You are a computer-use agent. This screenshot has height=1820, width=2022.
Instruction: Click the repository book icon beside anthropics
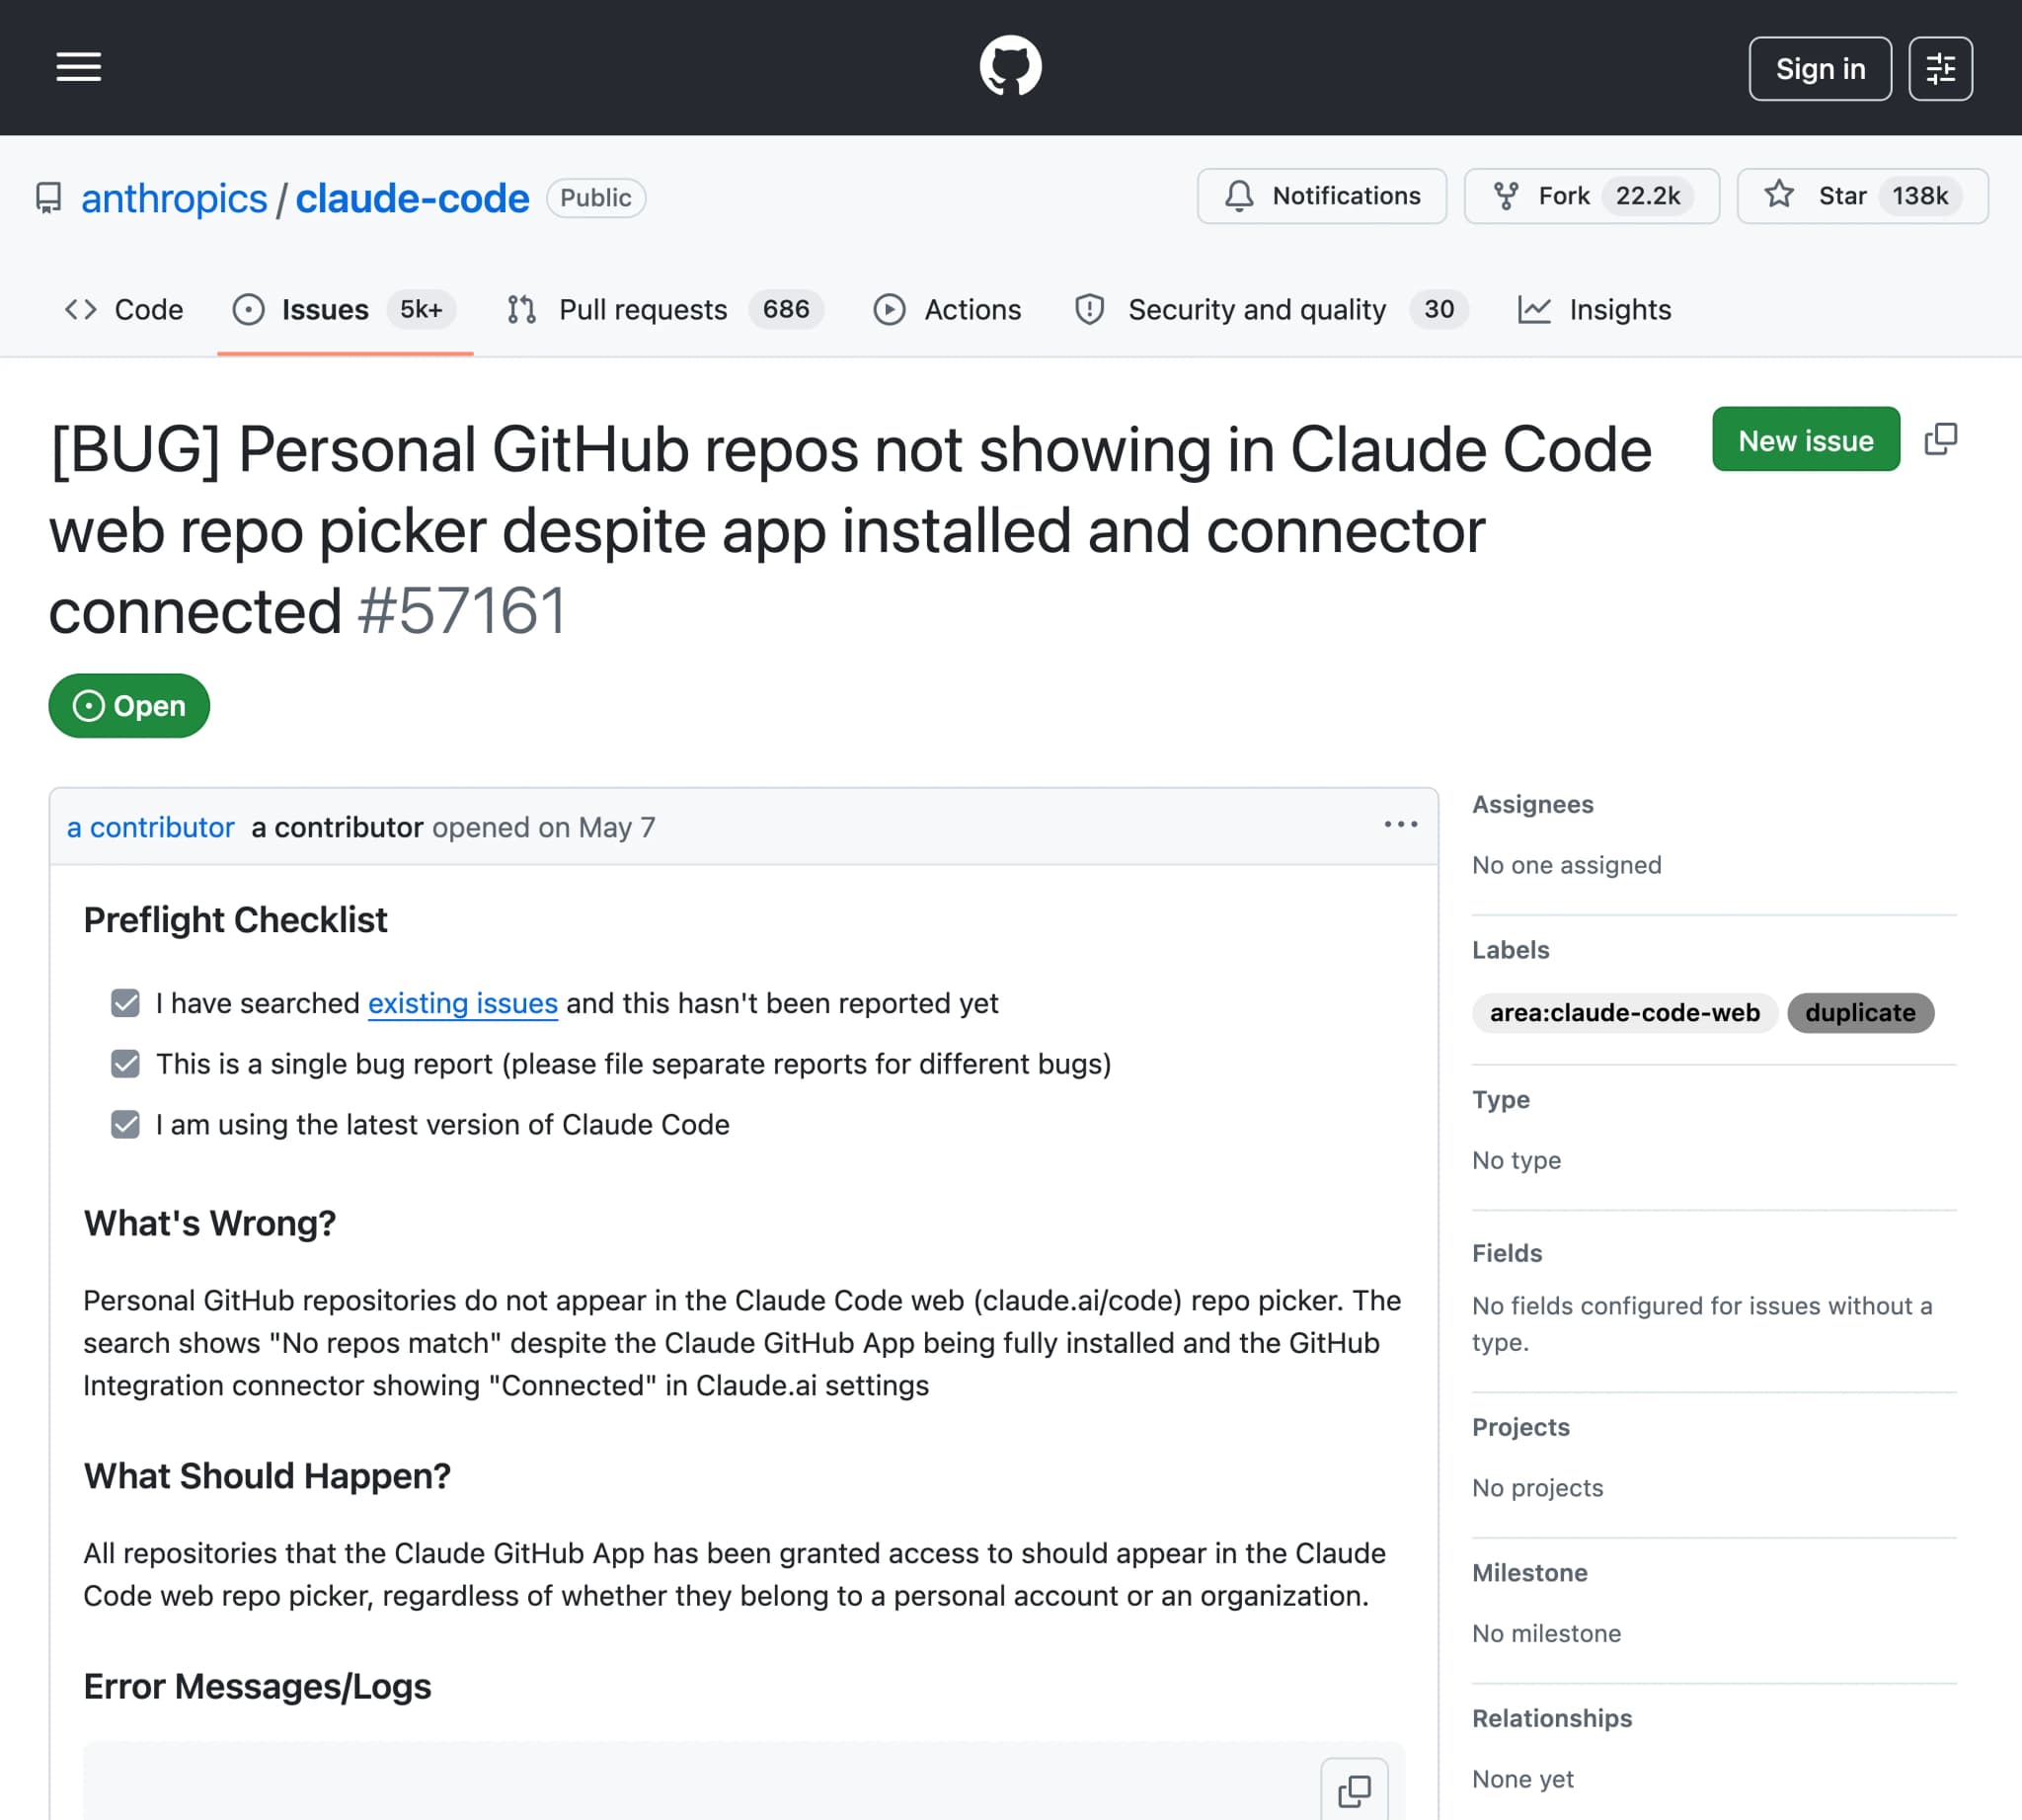(x=48, y=198)
